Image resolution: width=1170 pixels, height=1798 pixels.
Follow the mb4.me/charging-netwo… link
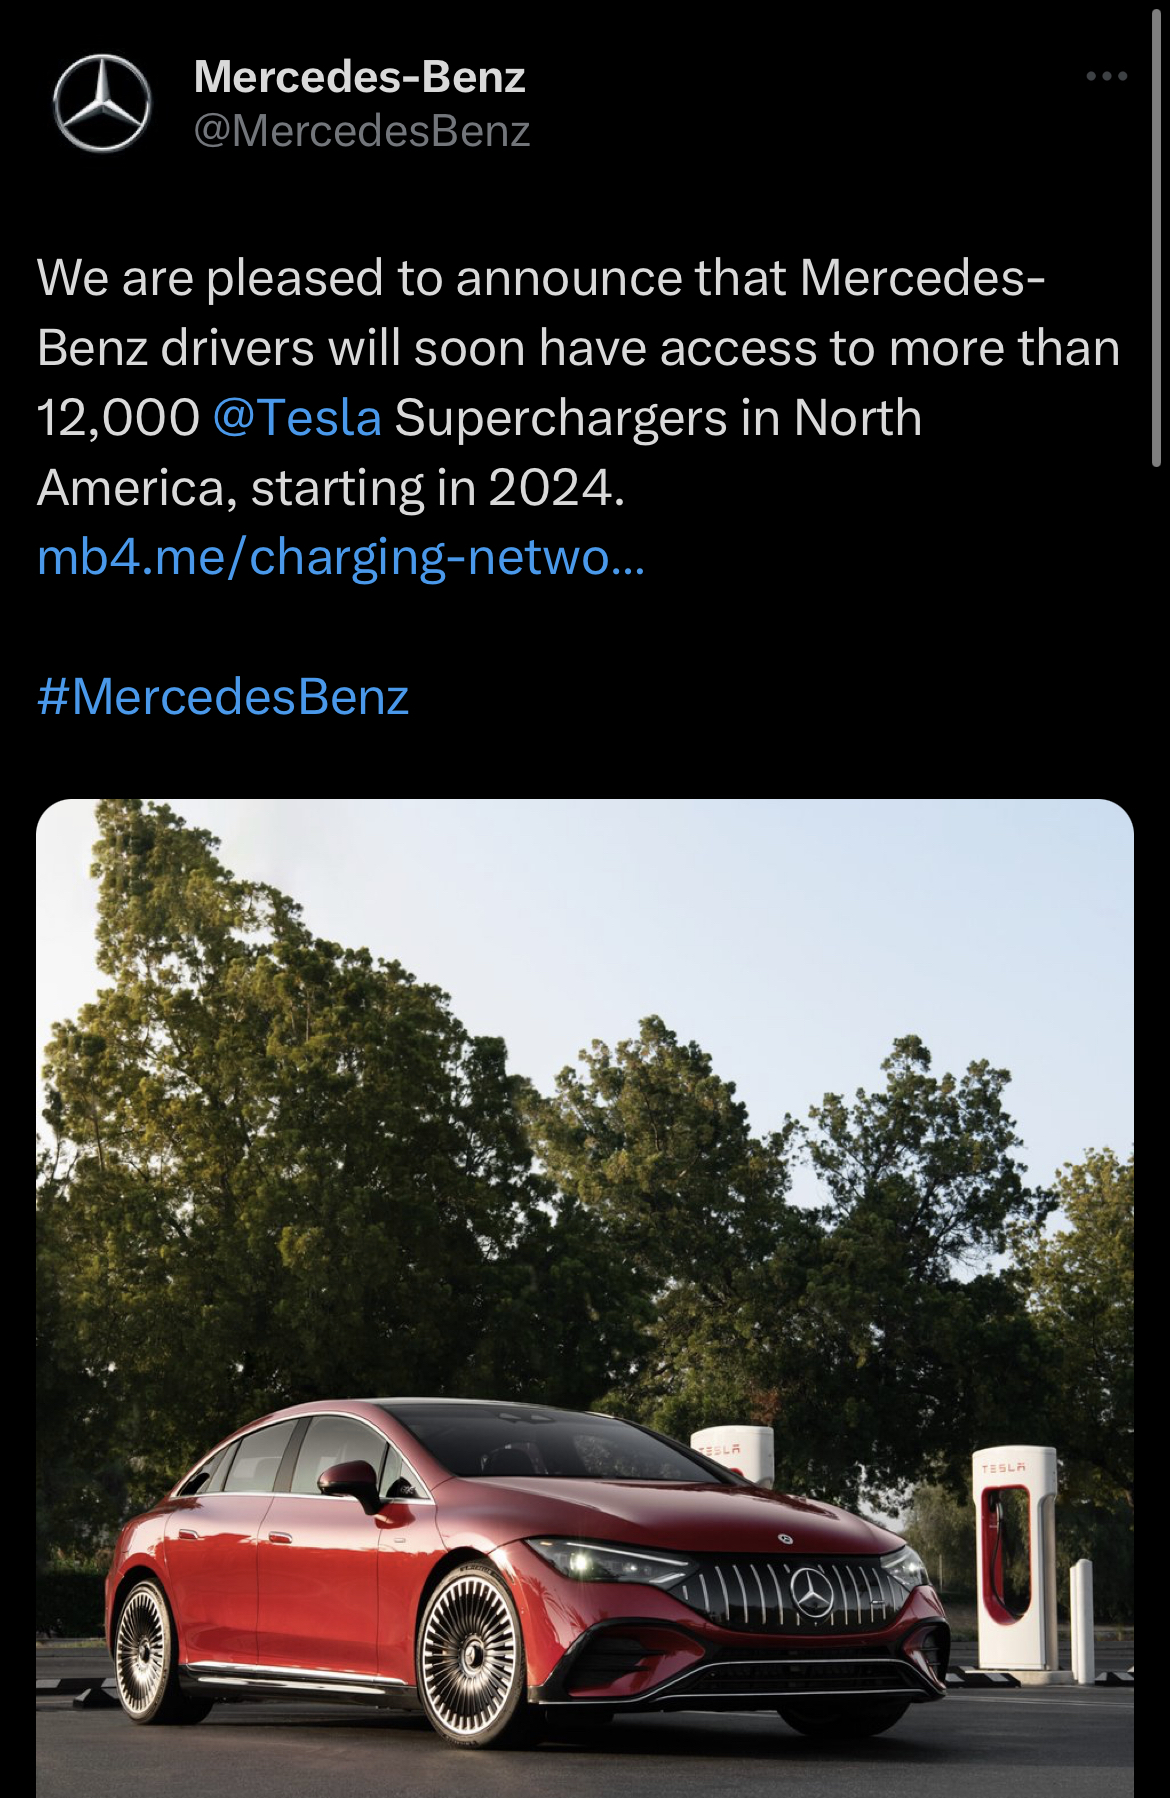coord(341,558)
